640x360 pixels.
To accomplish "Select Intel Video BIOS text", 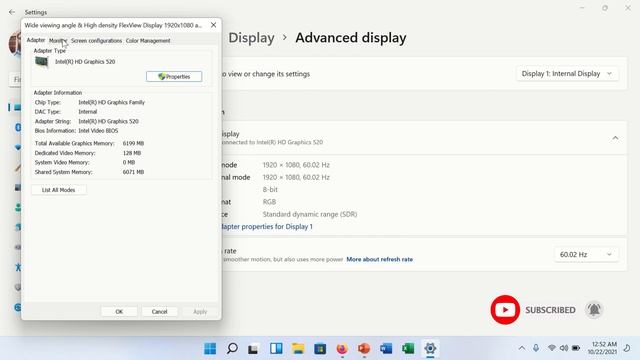I will [98, 131].
